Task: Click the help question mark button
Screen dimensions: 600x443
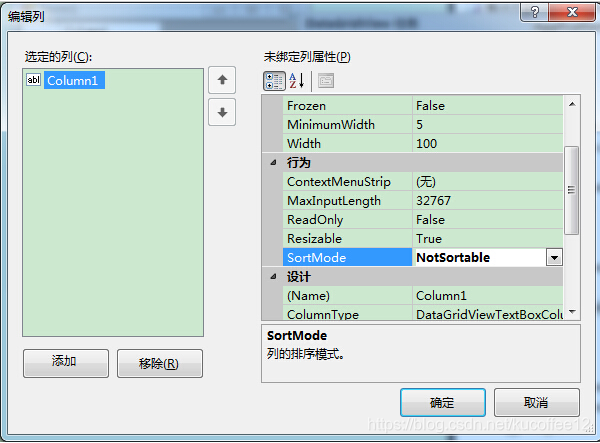Action: pos(535,12)
